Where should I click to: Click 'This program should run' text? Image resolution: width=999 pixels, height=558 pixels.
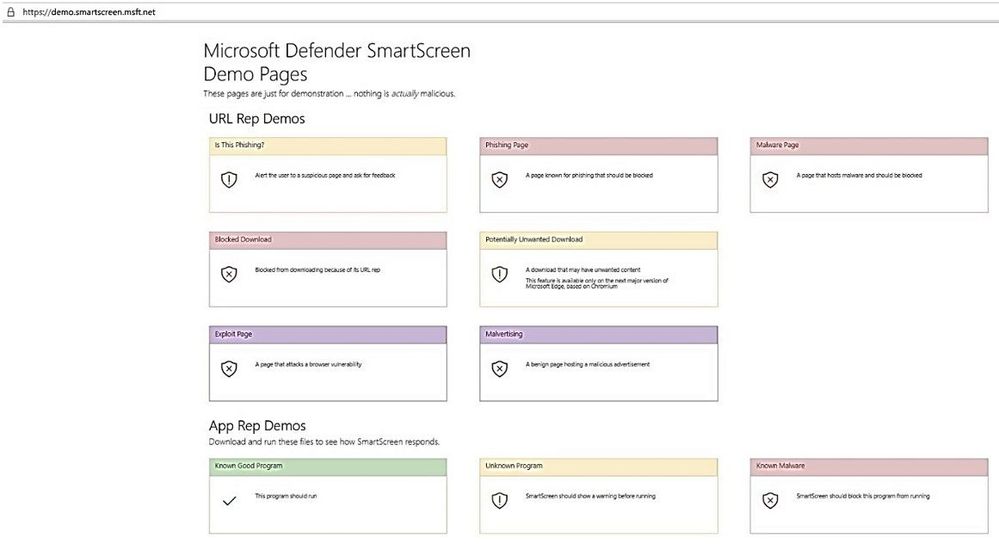[x=285, y=496]
